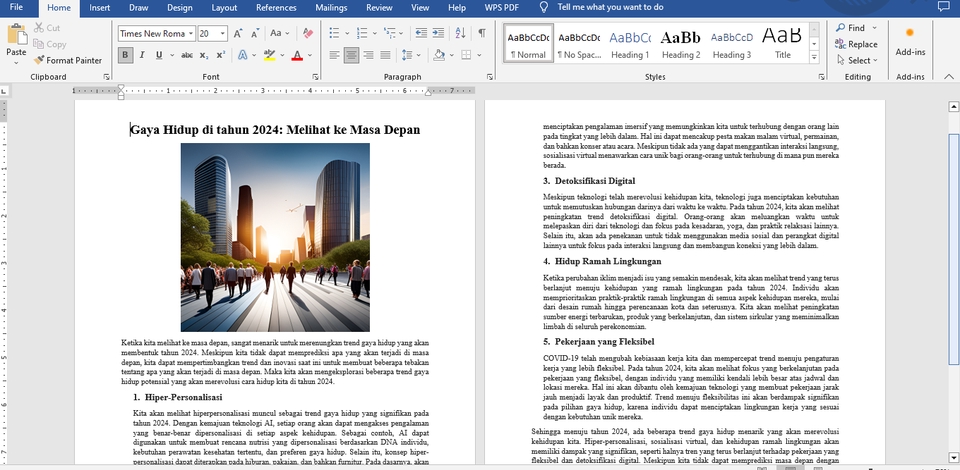Open Add-ins button
The height and width of the screenshot is (470, 960).
910,41
